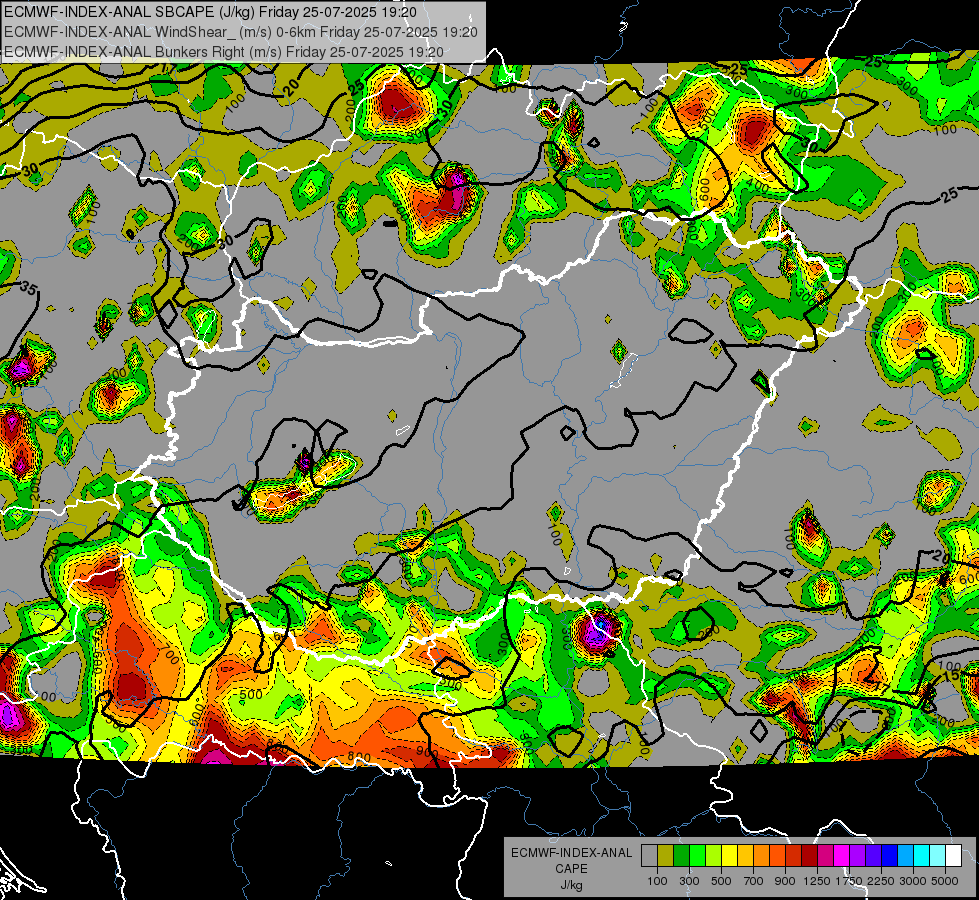
Task: Pick the bright green swatch above 300
Action: [x=697, y=856]
